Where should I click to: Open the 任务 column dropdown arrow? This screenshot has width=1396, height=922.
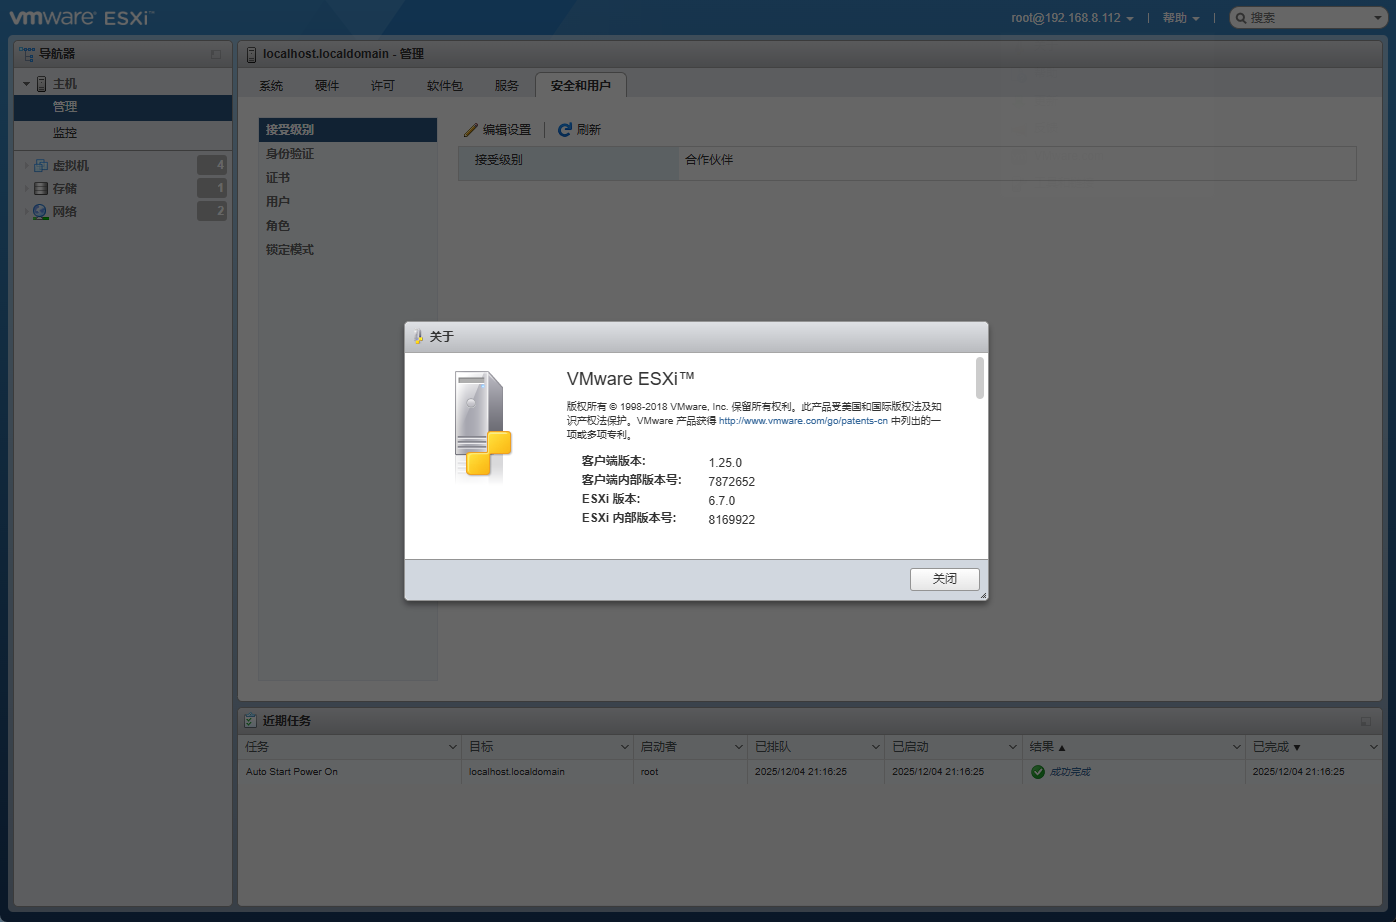452,747
